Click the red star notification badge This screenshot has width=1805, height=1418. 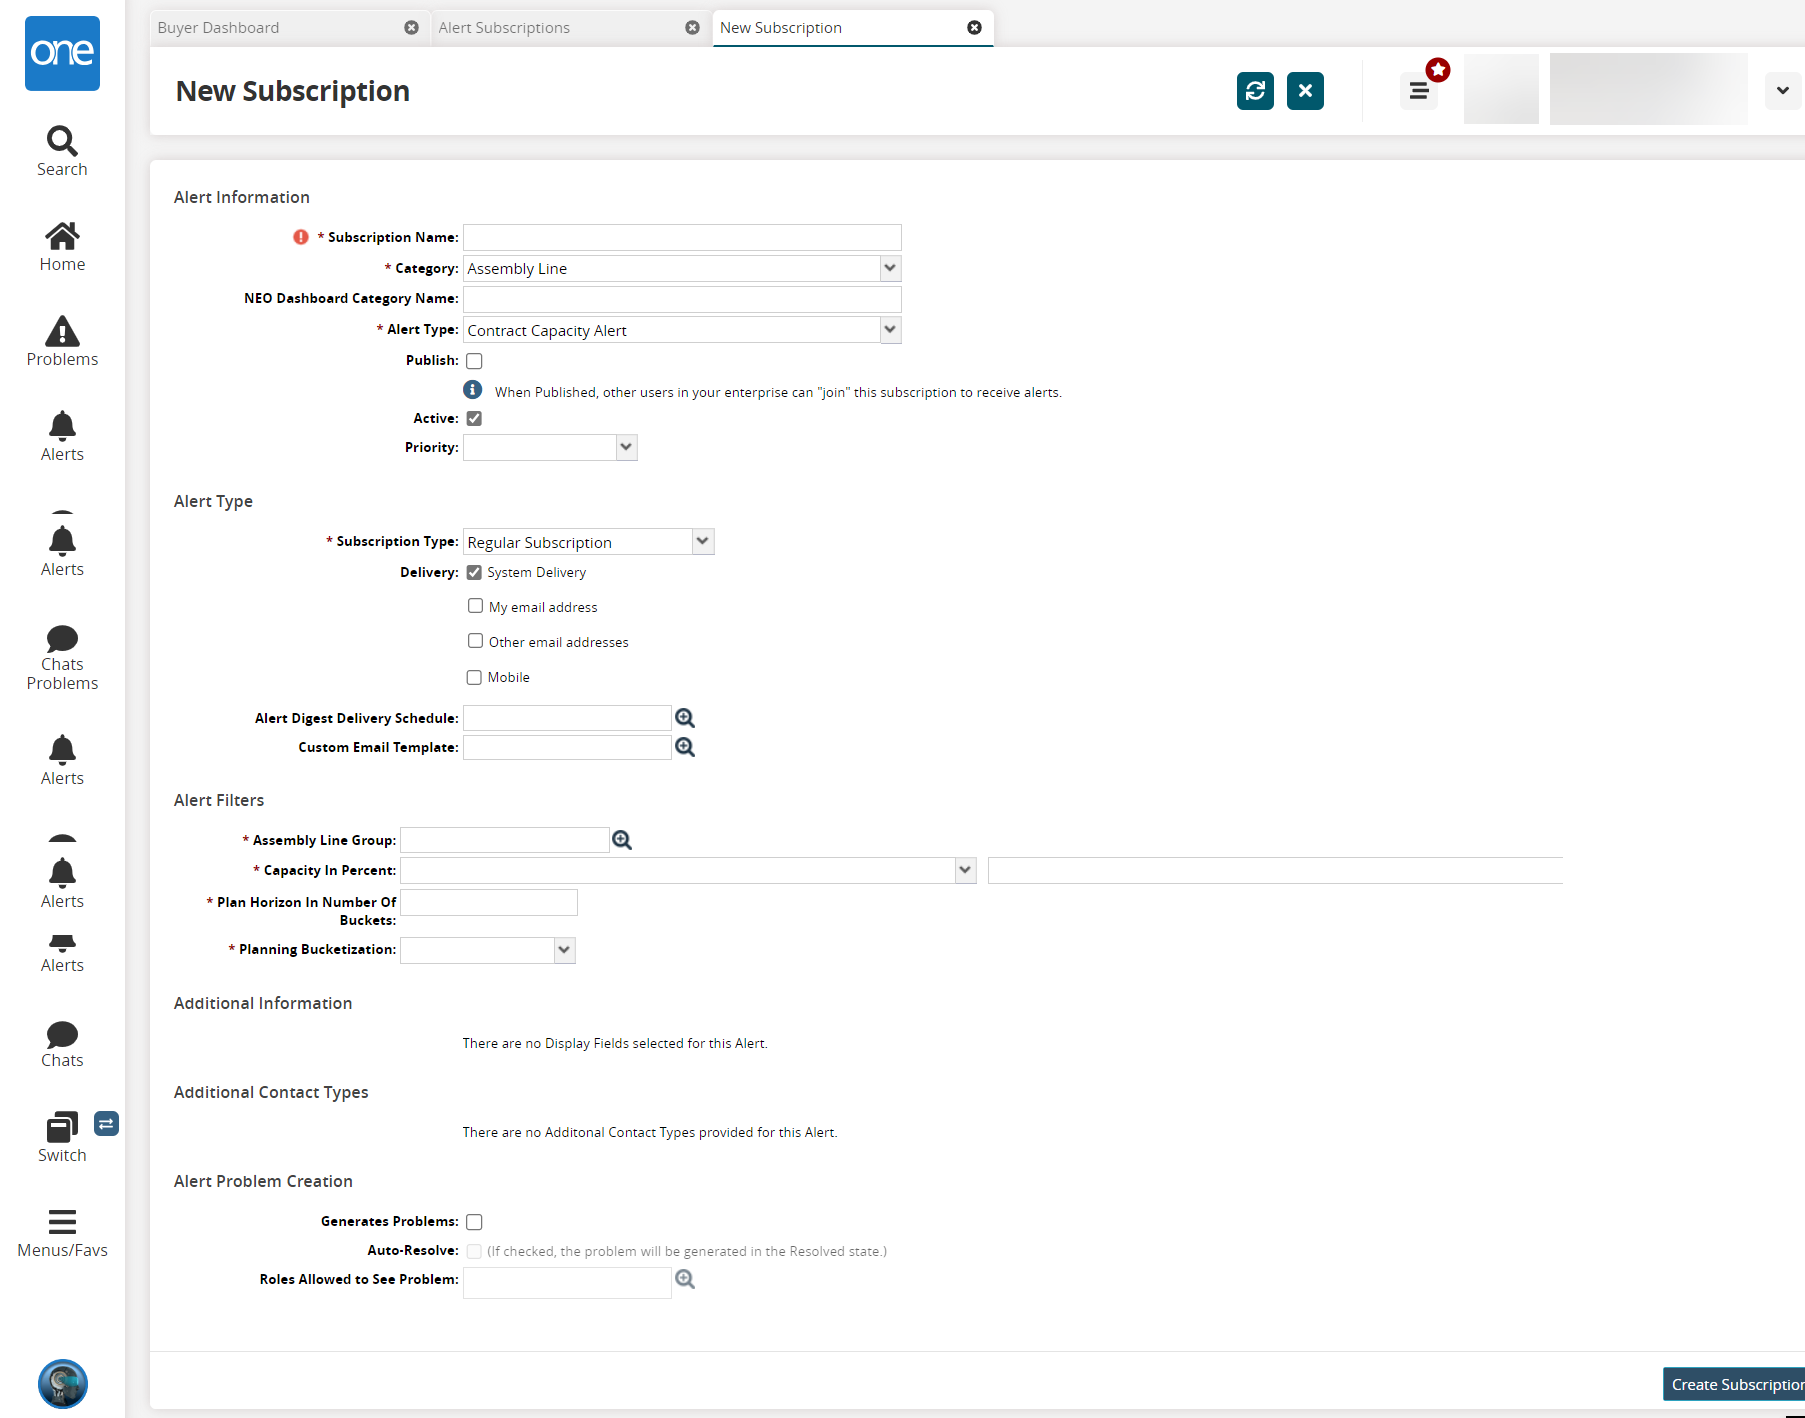(1438, 69)
